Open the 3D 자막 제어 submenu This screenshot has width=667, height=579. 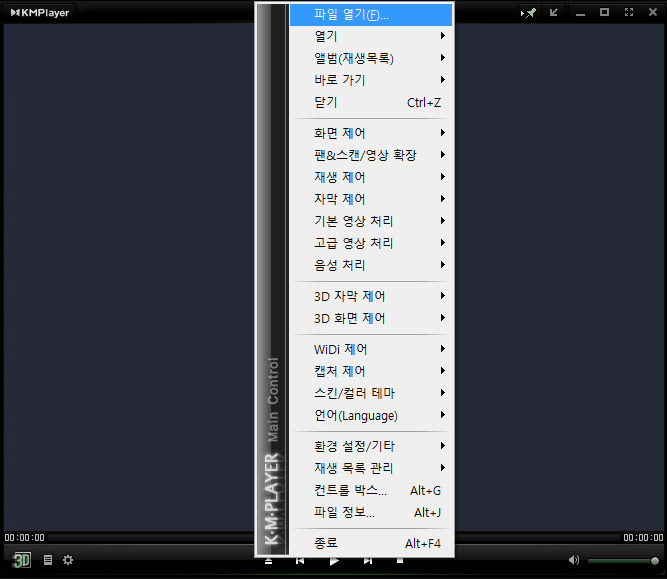pos(371,296)
